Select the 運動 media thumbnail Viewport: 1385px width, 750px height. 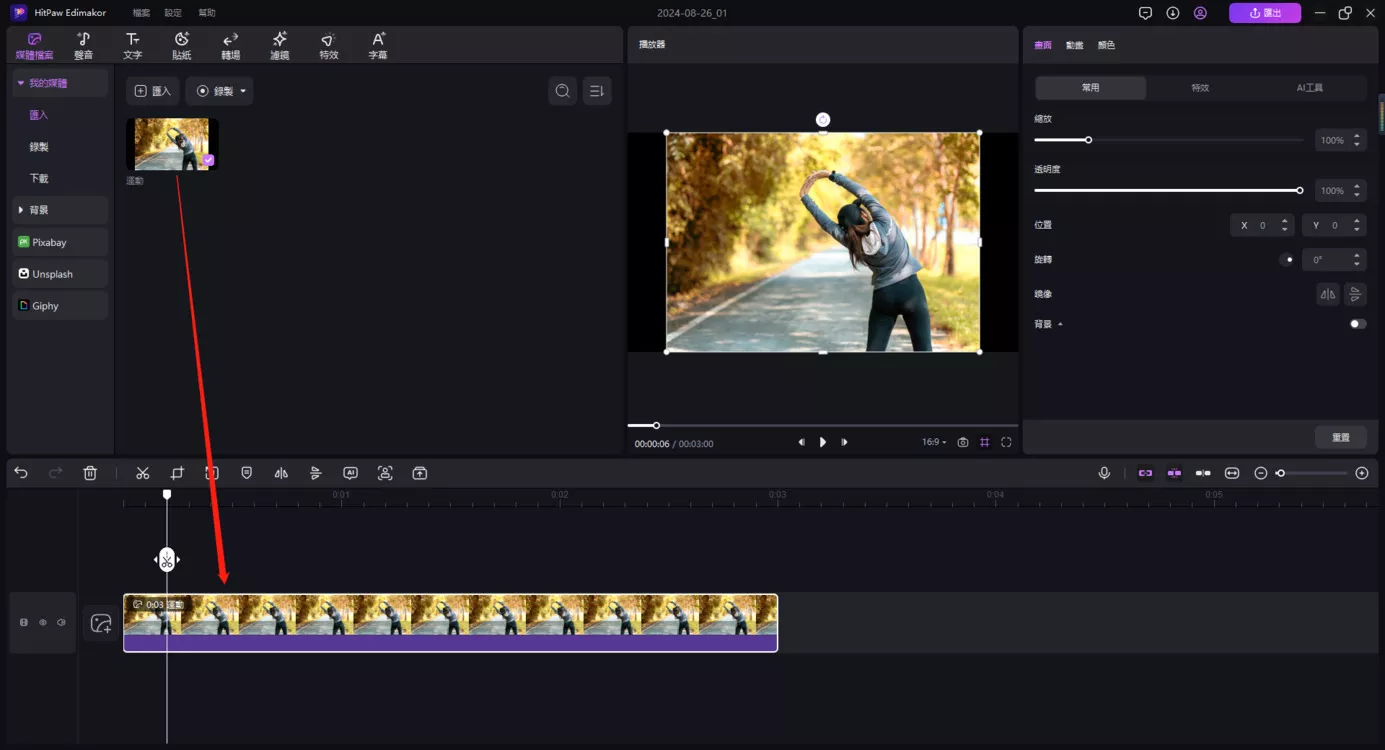point(172,144)
